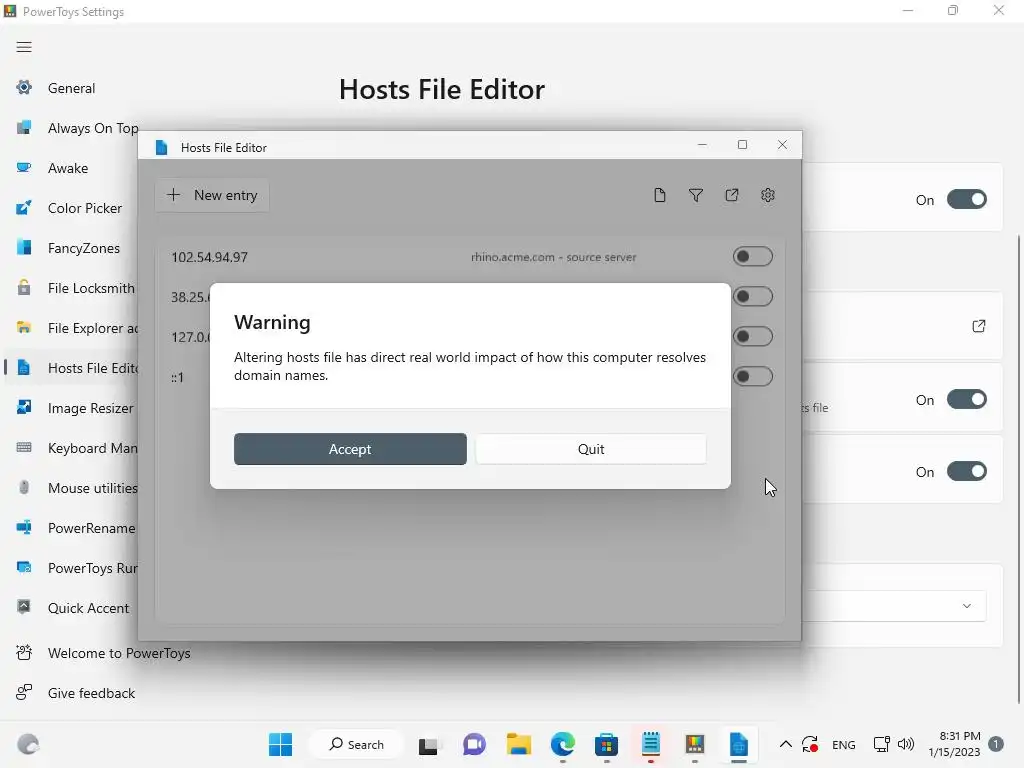Click the PowerRename sidebar icon
This screenshot has width=1024, height=768.
(24, 528)
